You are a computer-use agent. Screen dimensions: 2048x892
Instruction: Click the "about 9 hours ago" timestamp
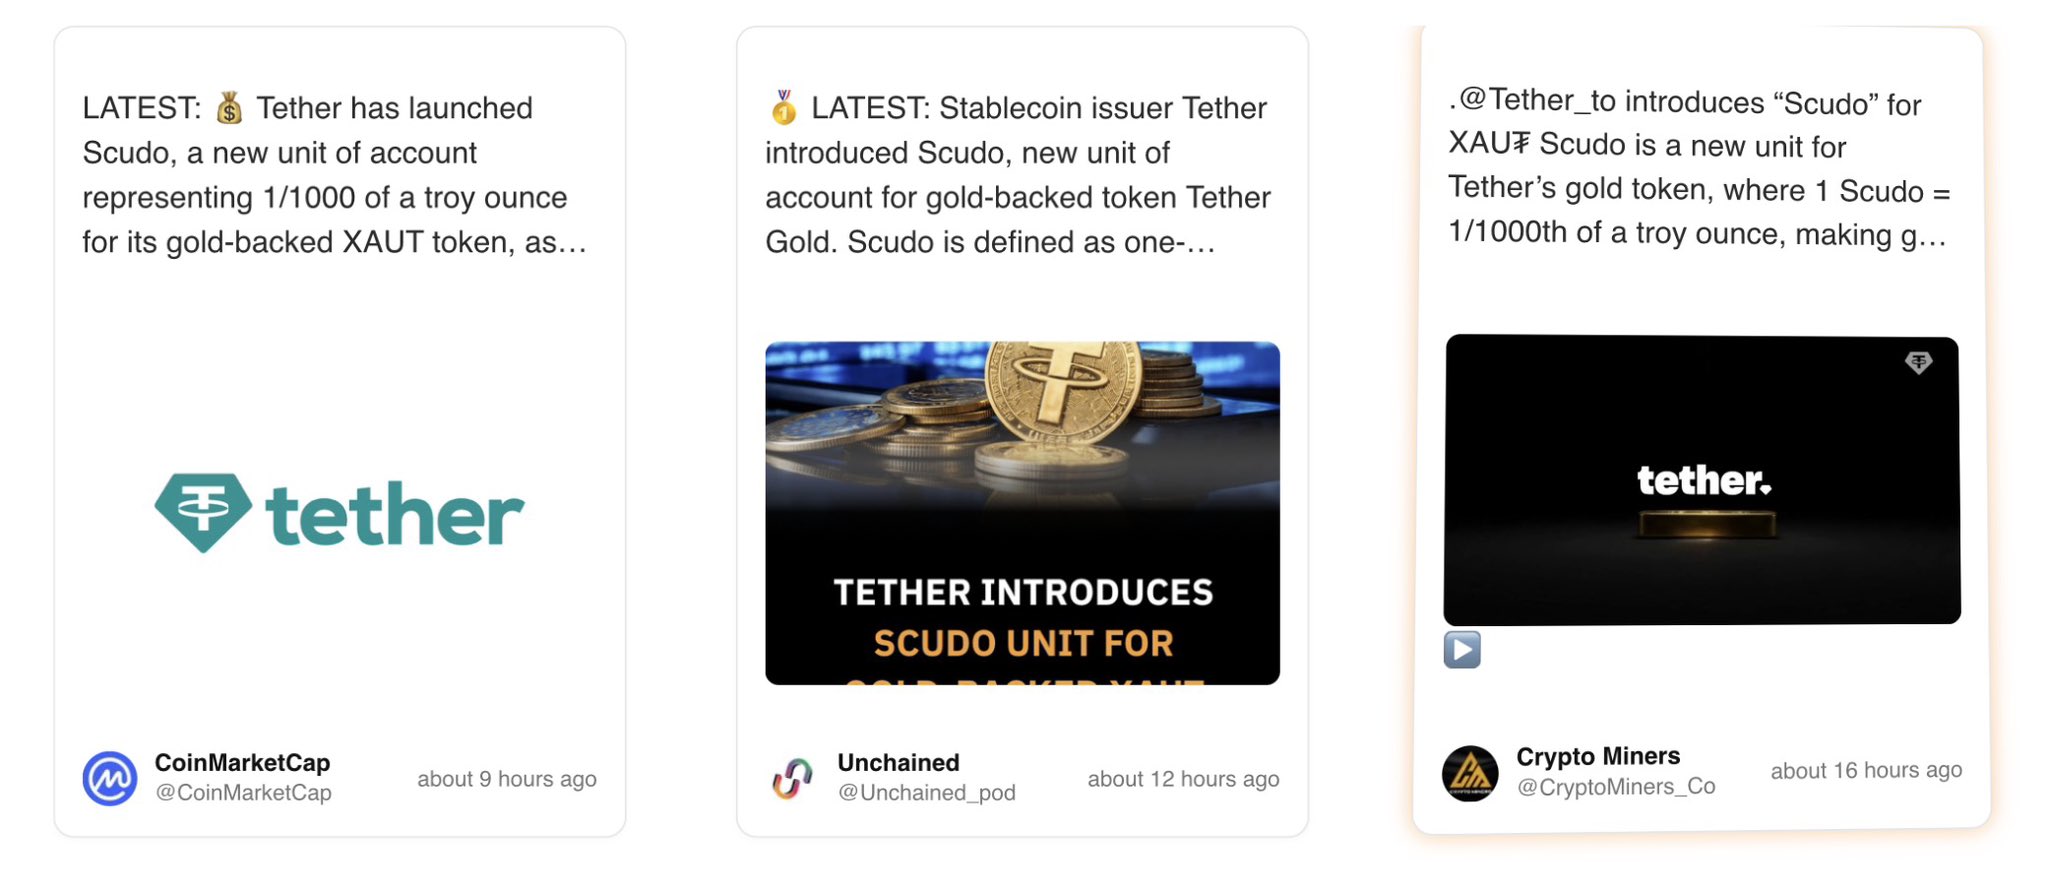(507, 779)
